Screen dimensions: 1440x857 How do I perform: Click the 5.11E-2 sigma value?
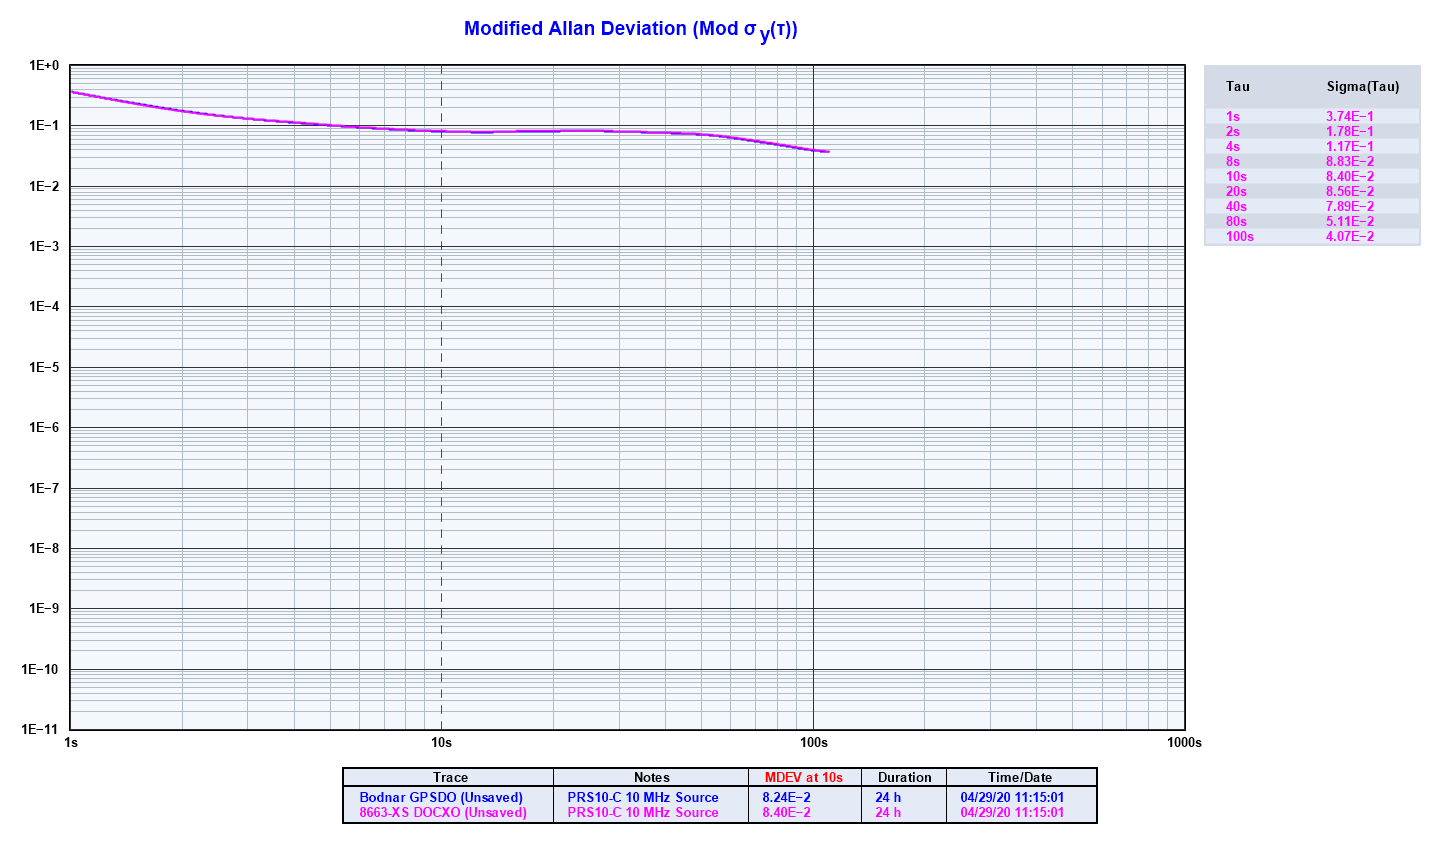(1350, 221)
